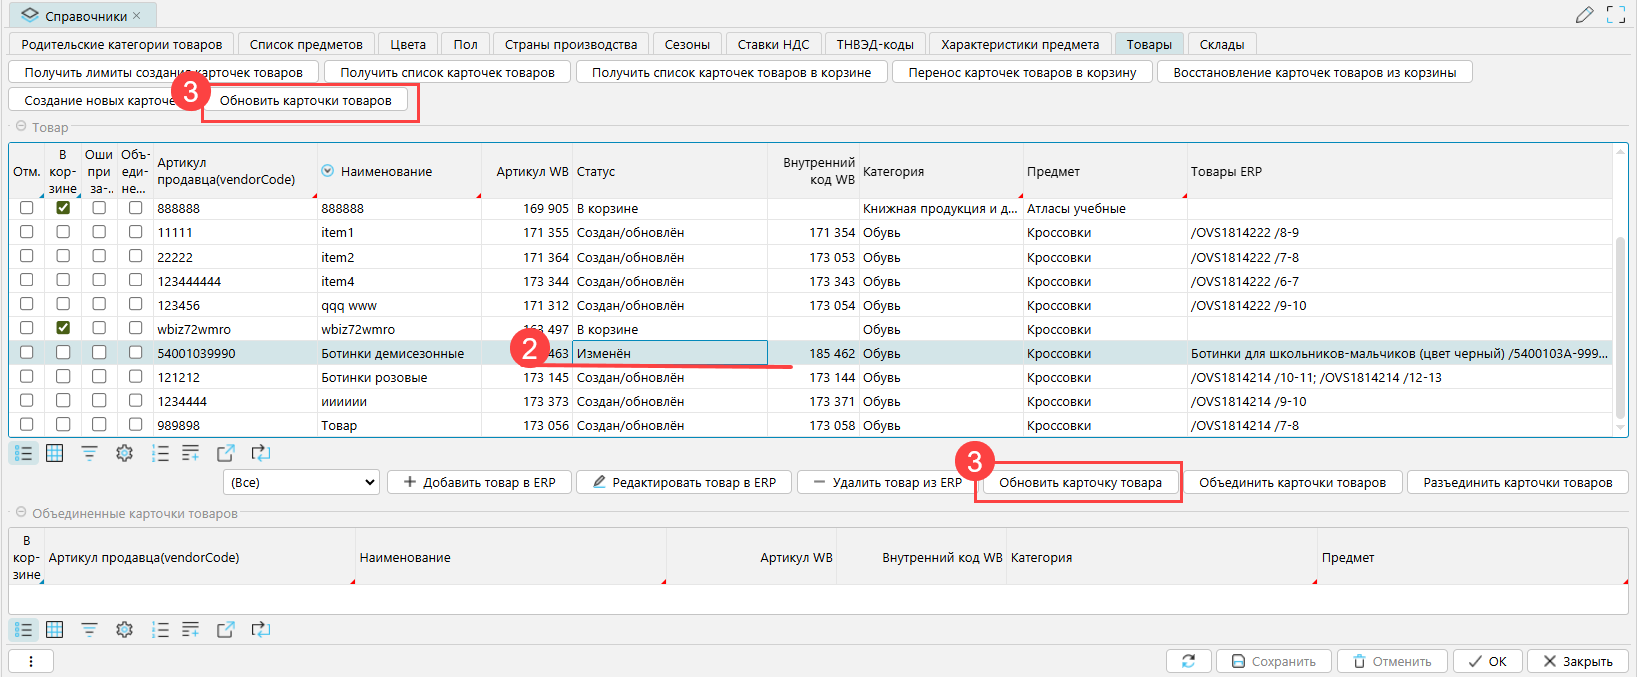
Task: Click the export icon below the Товар table
Action: point(225,453)
